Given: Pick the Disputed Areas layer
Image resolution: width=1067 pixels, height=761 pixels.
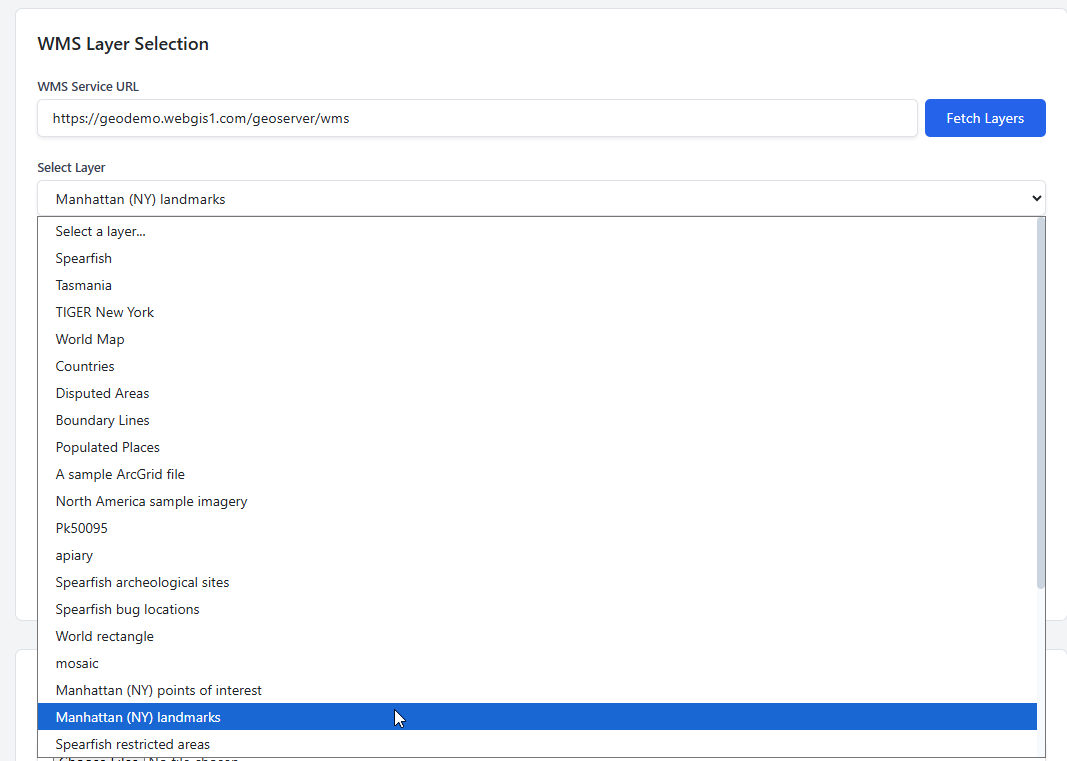Looking at the screenshot, I should [x=102, y=393].
